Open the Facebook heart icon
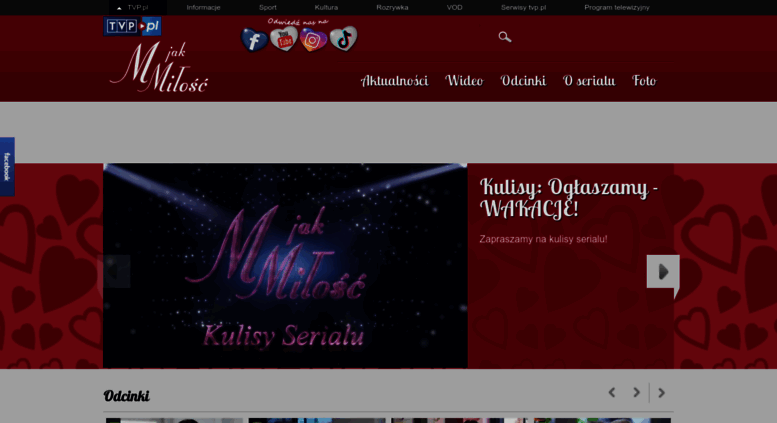 coord(254,40)
